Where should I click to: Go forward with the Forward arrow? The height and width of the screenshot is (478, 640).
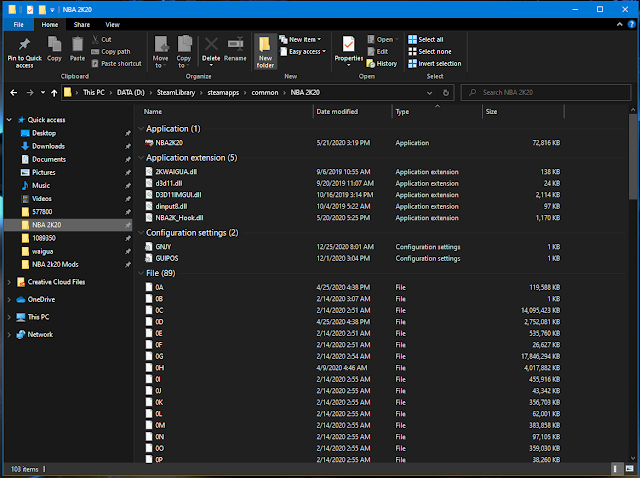pyautogui.click(x=30, y=93)
